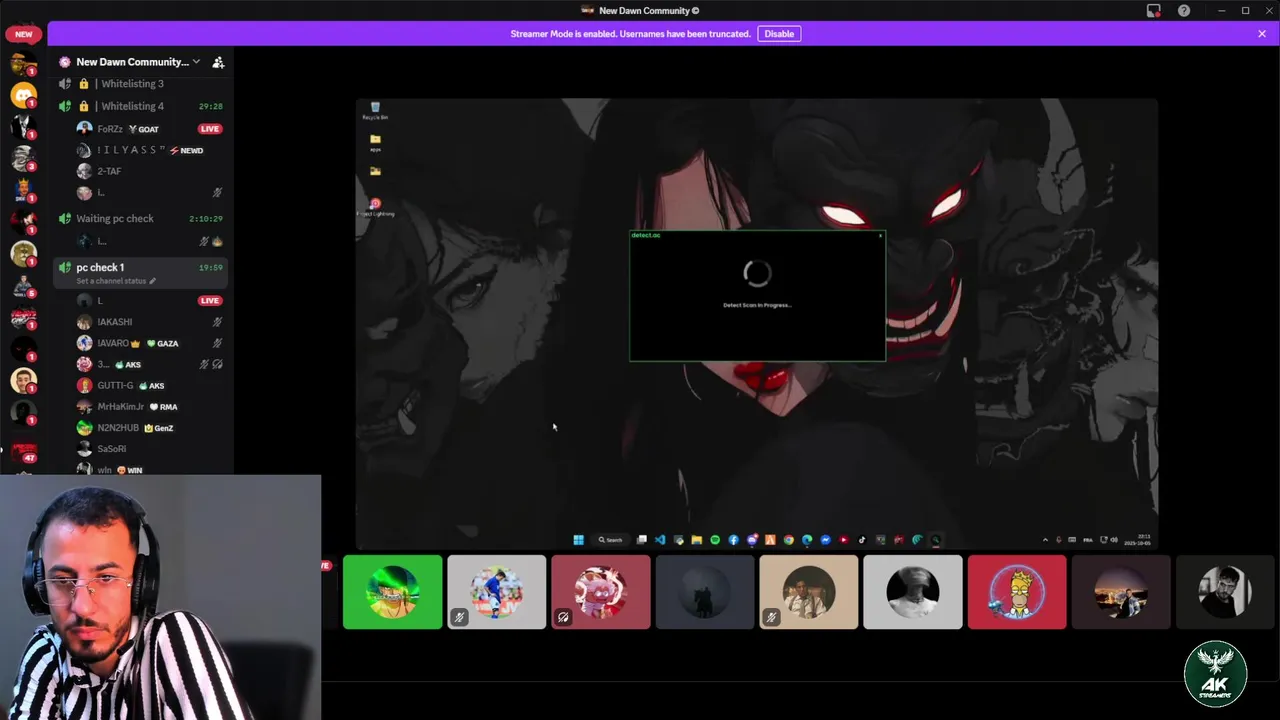Click the volume icon in streamed system tray
Viewport: 1280px width, 720px height.
point(1114,540)
